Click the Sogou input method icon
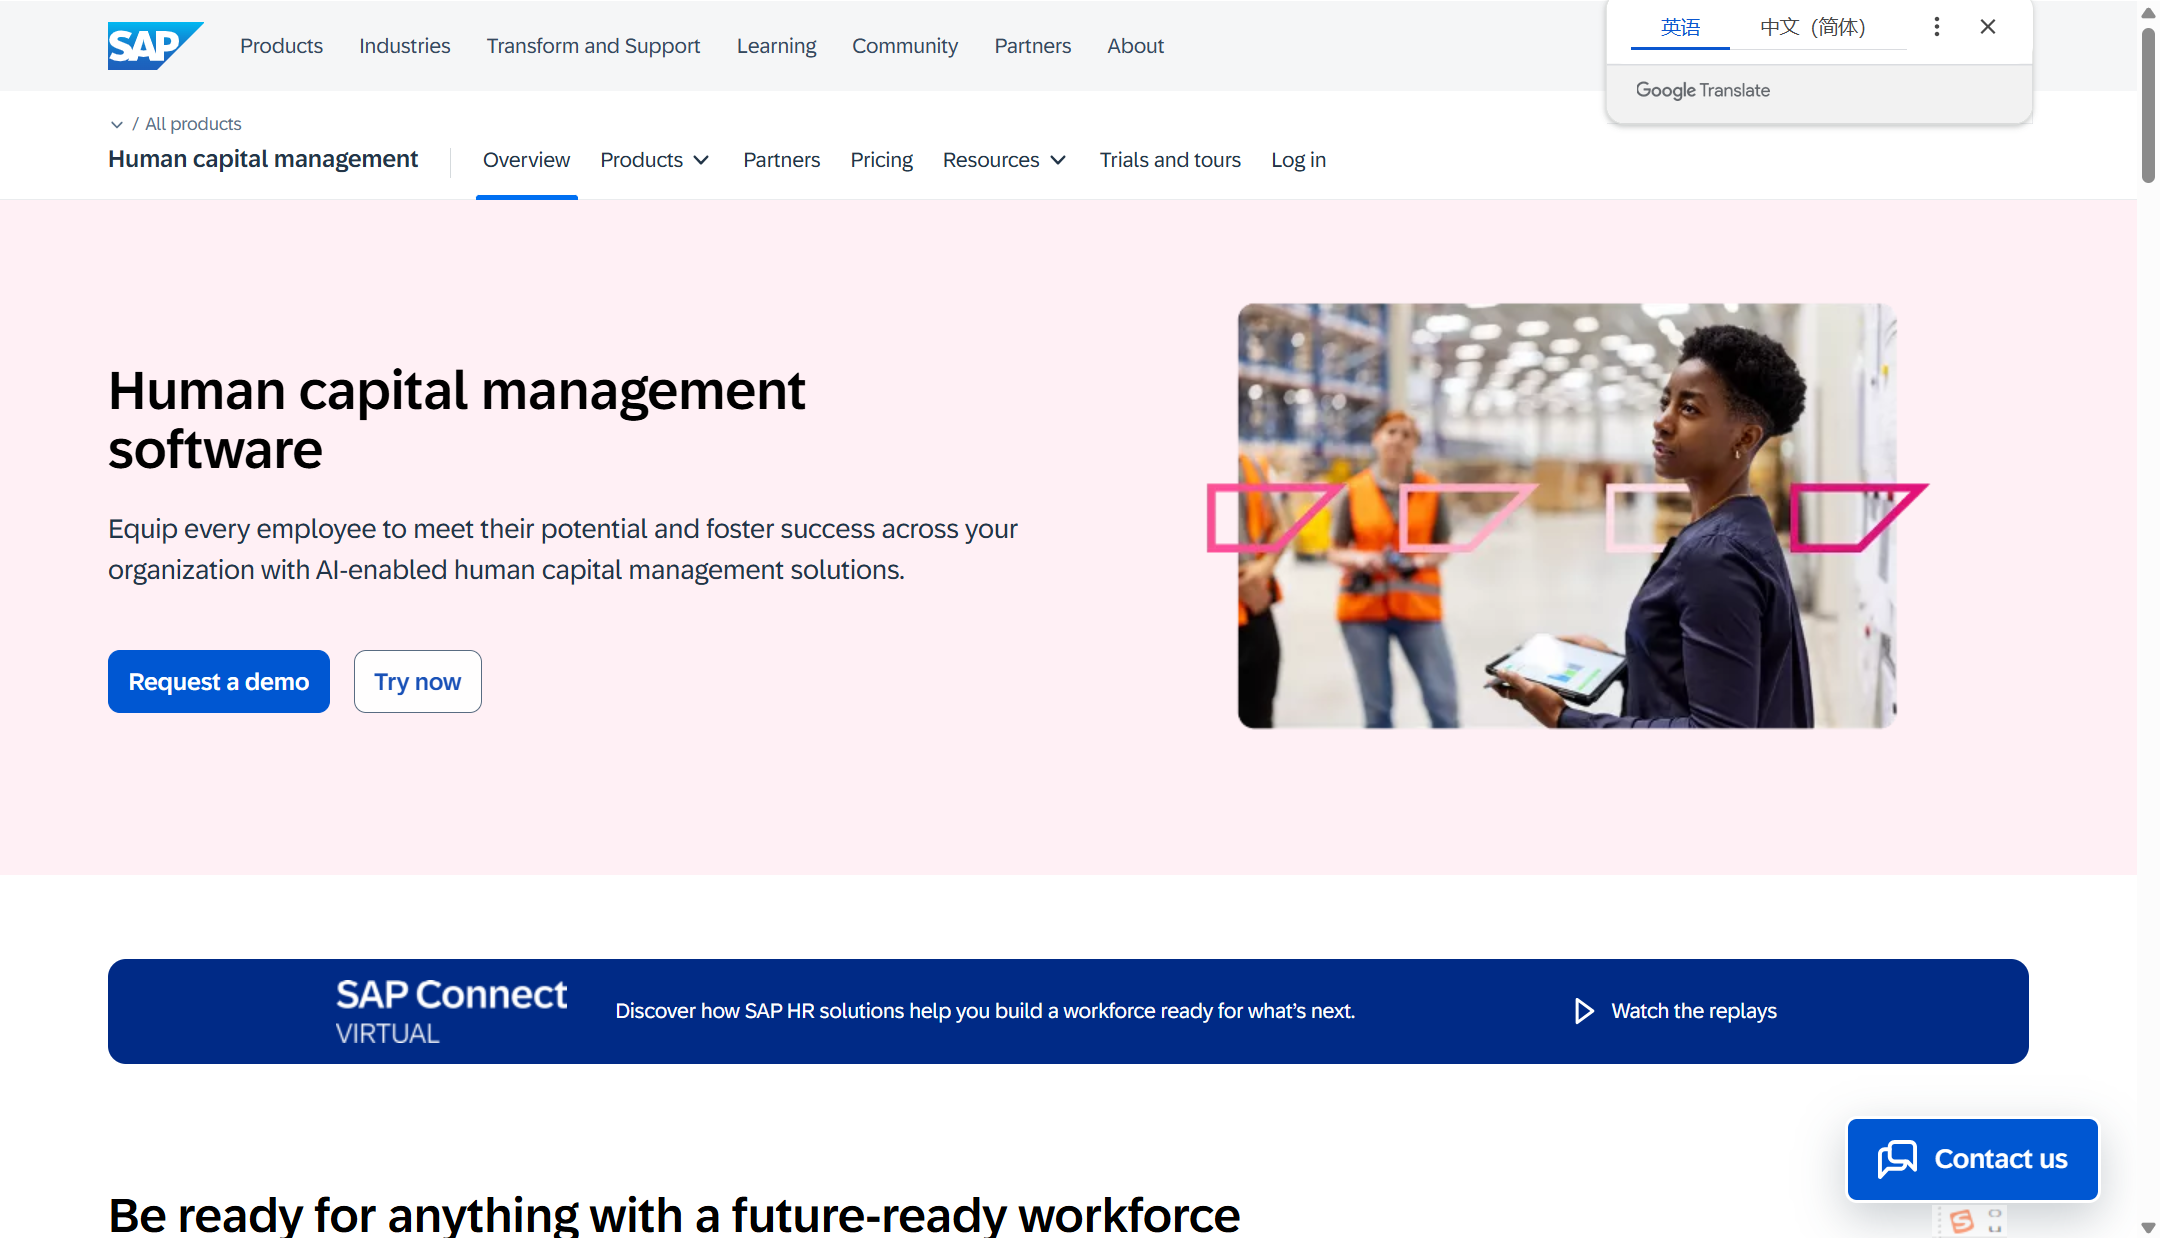This screenshot has height=1238, width=2160. 1961,1221
